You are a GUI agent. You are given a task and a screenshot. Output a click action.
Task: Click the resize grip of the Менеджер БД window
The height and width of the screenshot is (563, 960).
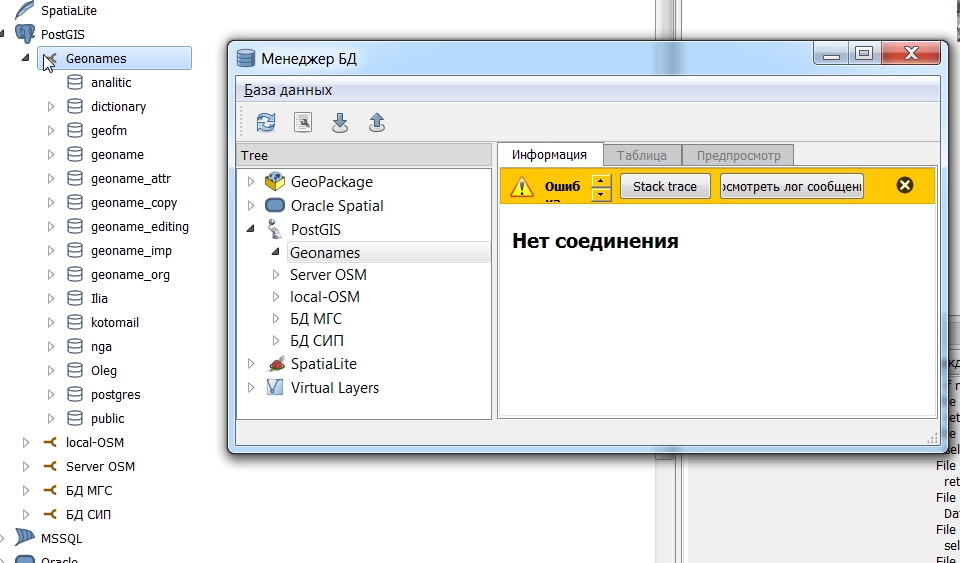[x=932, y=437]
